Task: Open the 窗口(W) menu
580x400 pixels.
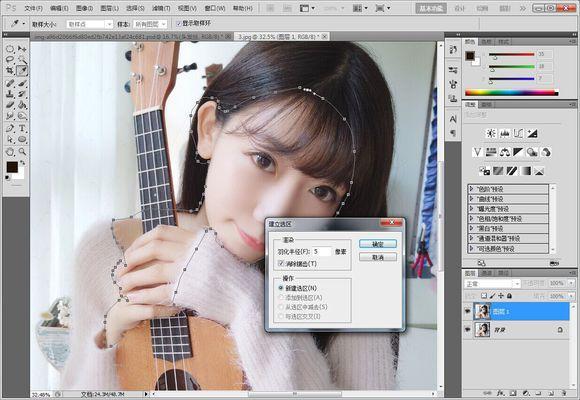Action: click(215, 8)
